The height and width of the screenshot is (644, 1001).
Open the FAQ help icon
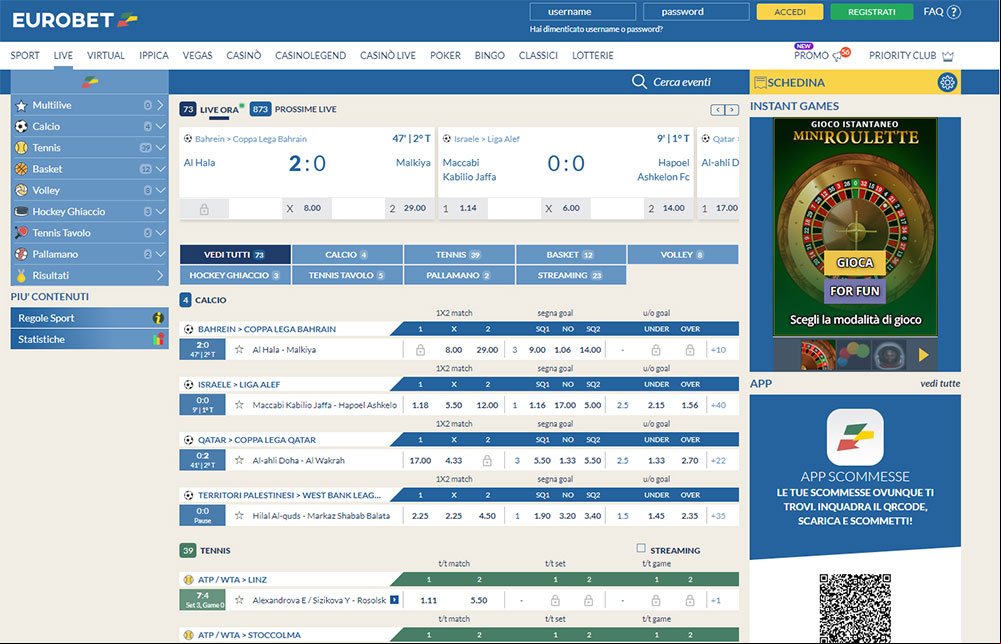pyautogui.click(x=954, y=12)
